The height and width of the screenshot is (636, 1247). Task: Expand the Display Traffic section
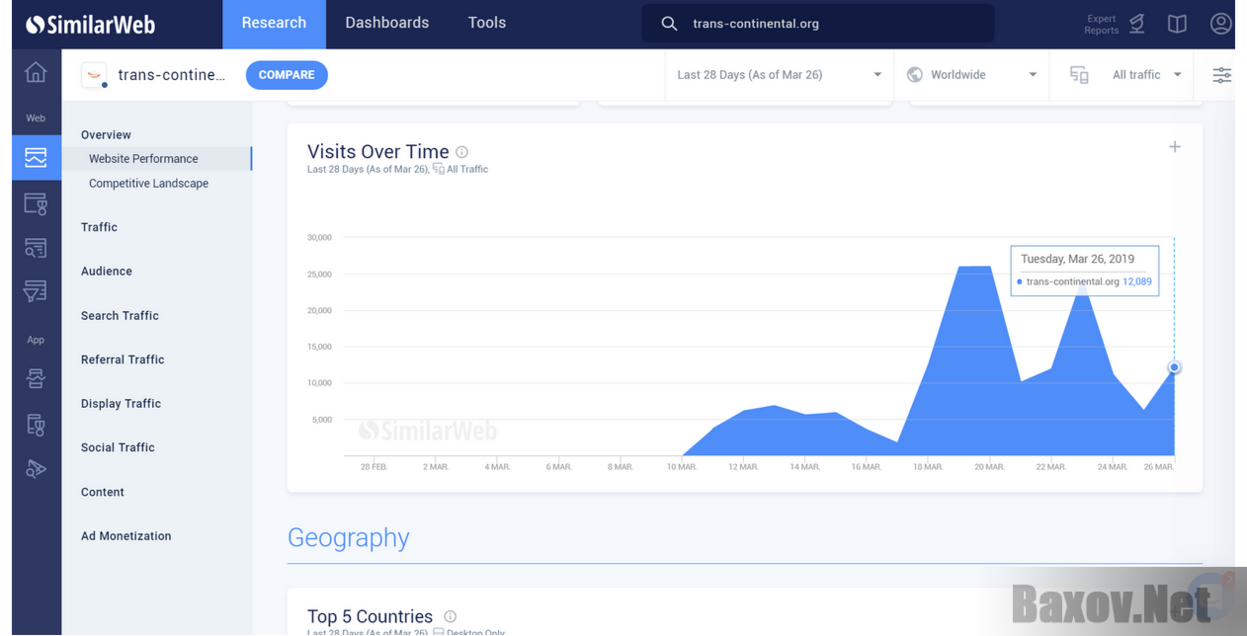click(121, 404)
